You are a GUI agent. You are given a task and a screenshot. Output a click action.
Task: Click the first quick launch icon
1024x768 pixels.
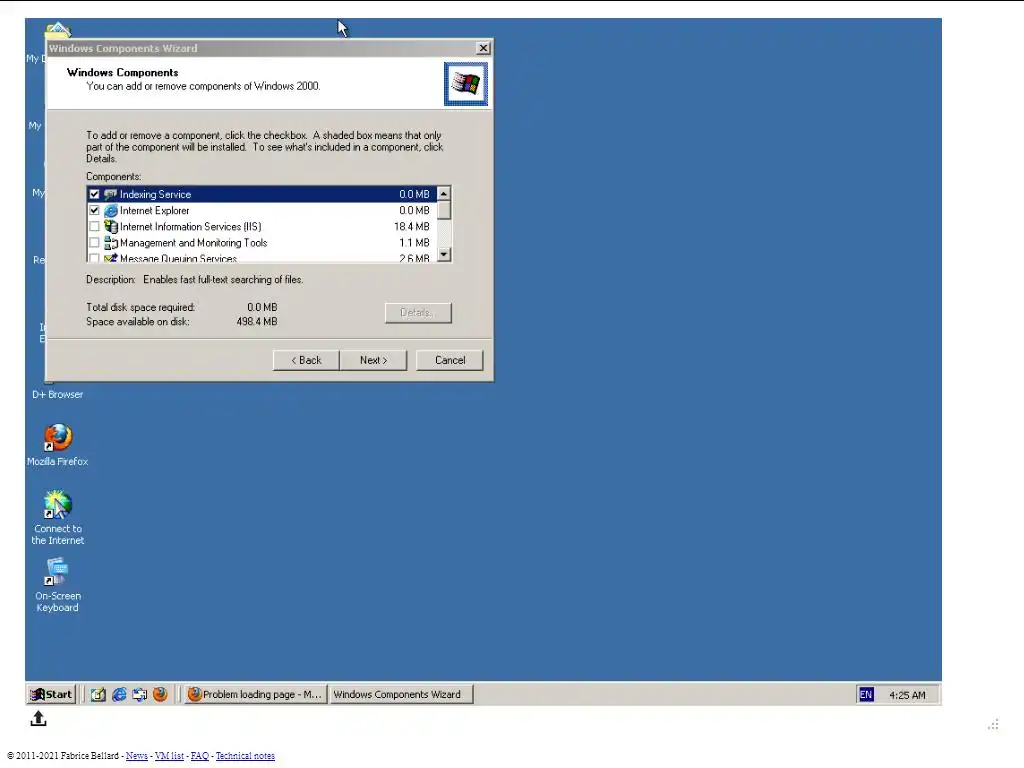[98, 694]
